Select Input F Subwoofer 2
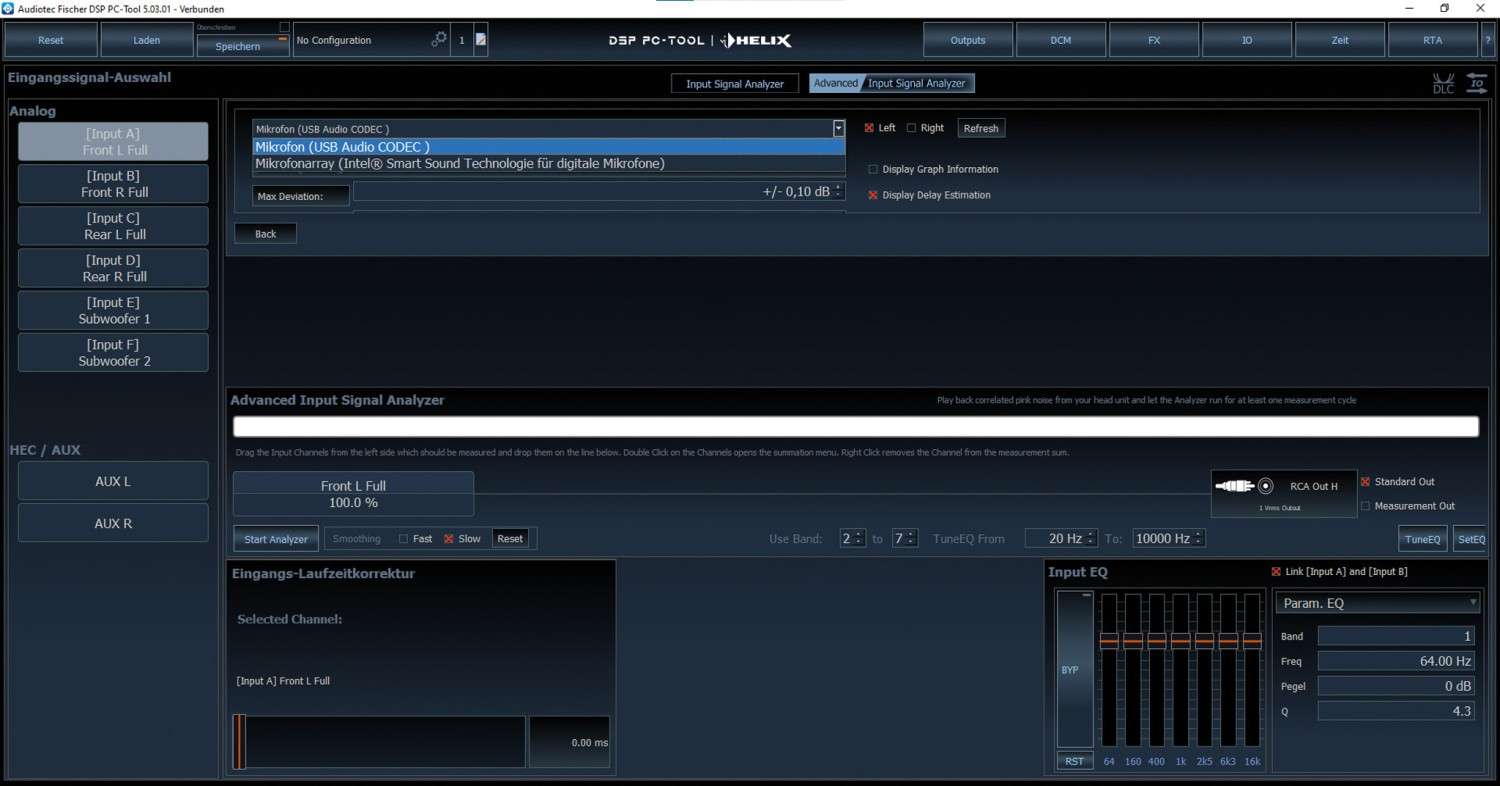Image resolution: width=1500 pixels, height=786 pixels. 113,352
